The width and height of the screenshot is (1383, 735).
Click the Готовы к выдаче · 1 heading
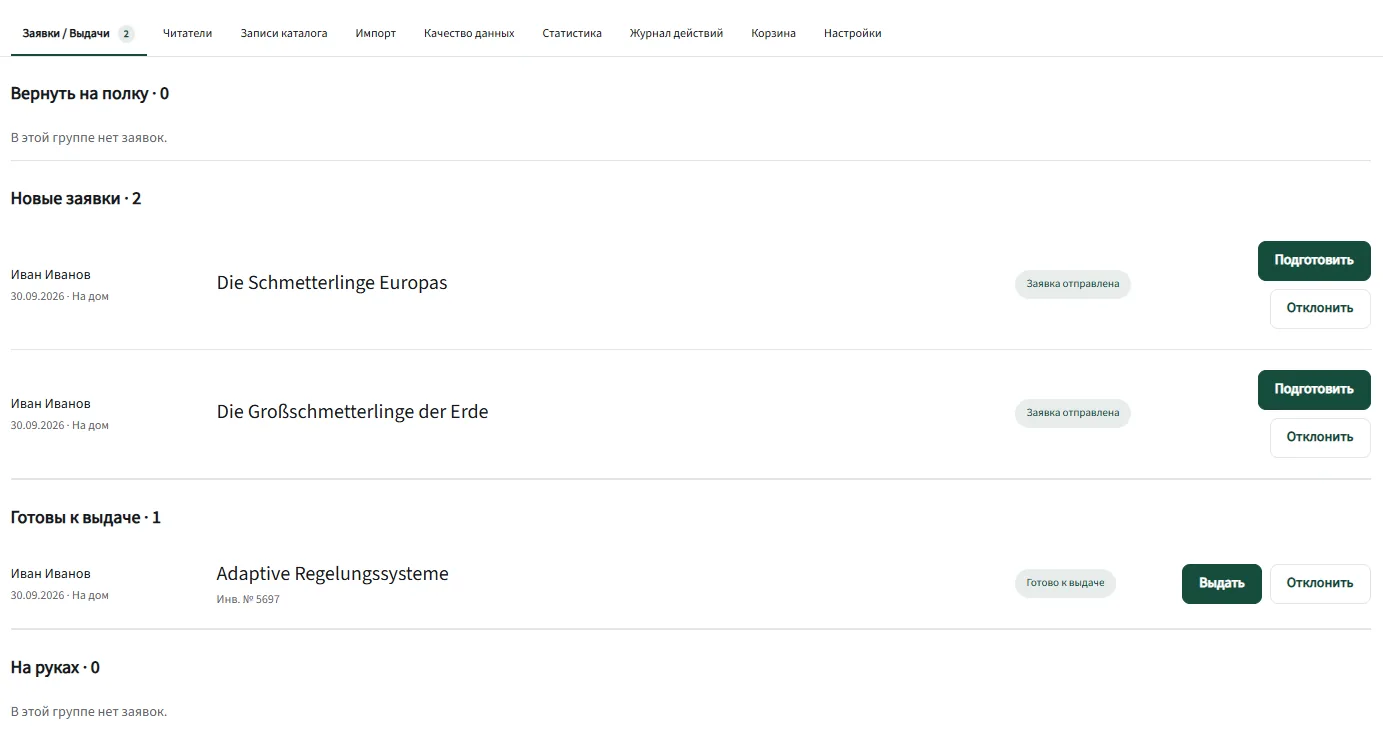(x=86, y=518)
